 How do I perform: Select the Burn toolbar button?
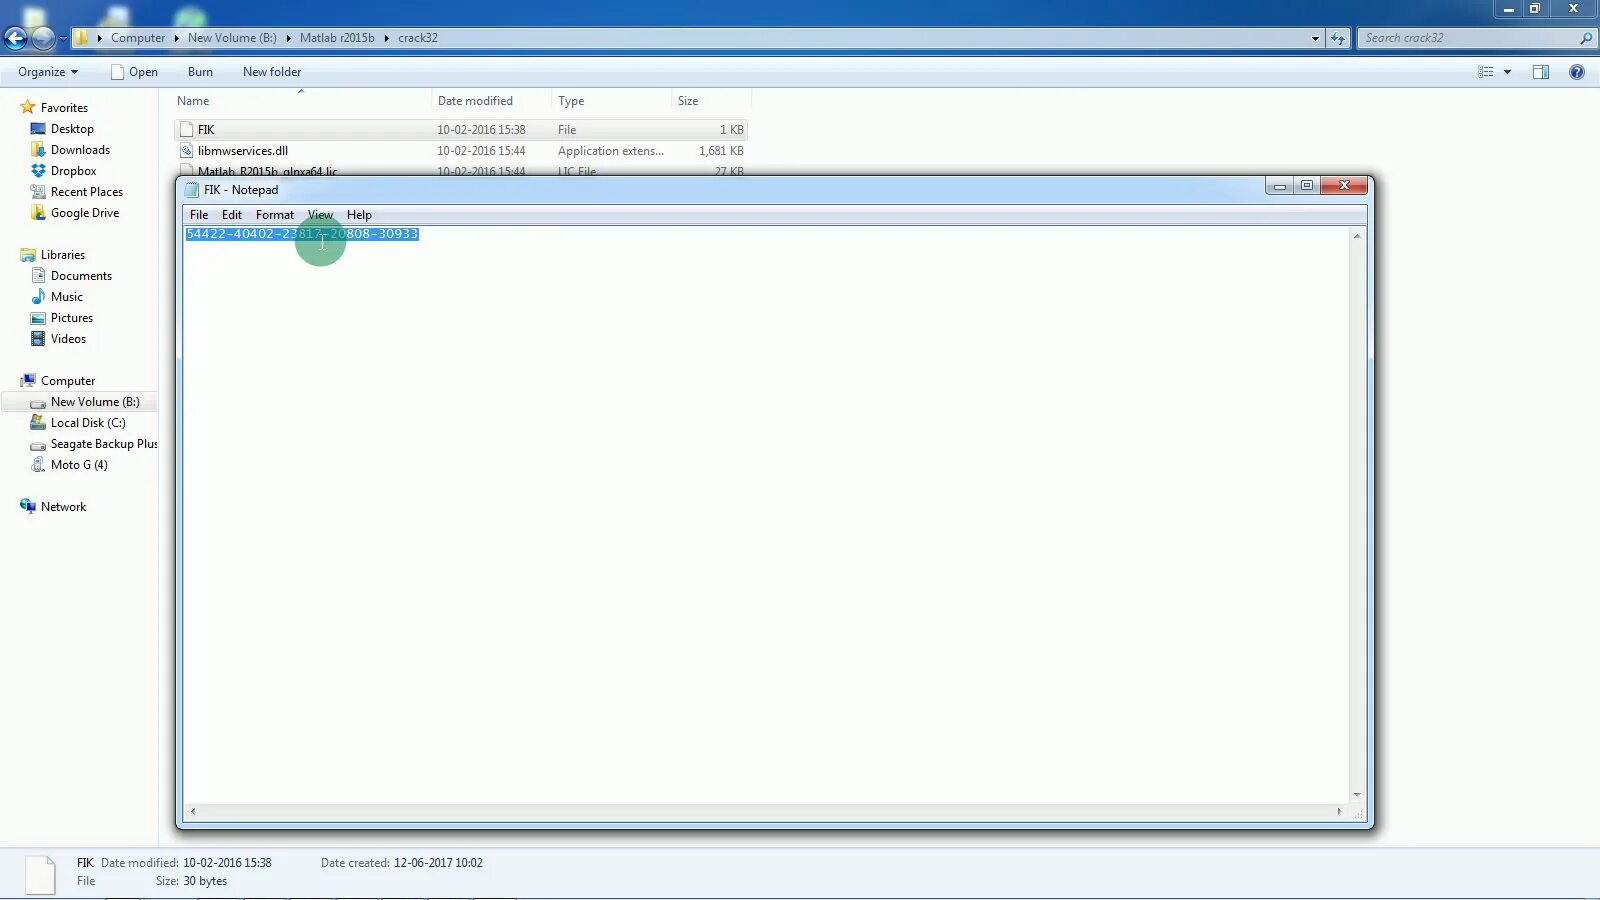click(200, 72)
